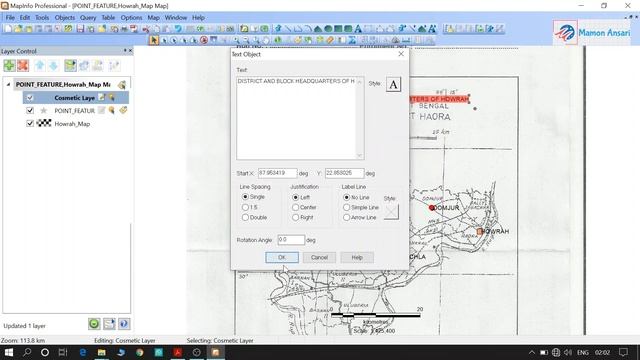
Task: Select the Zoom-in magnifier tool
Action: coord(236,40)
